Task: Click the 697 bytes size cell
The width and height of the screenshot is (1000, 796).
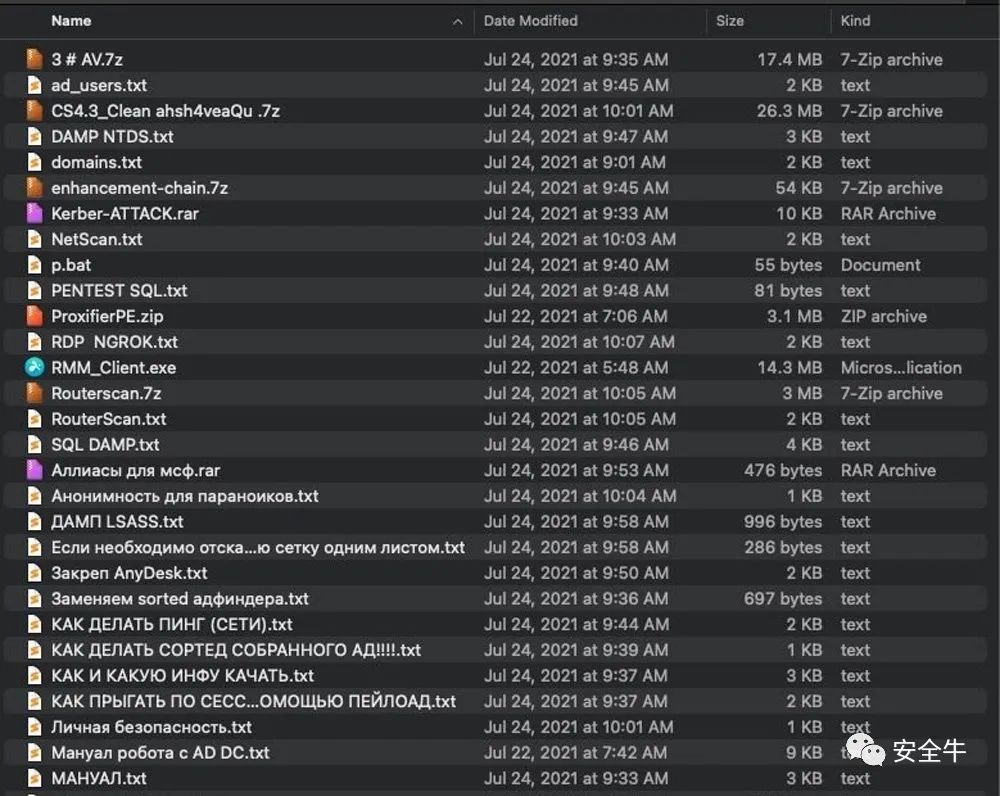Action: coord(783,599)
